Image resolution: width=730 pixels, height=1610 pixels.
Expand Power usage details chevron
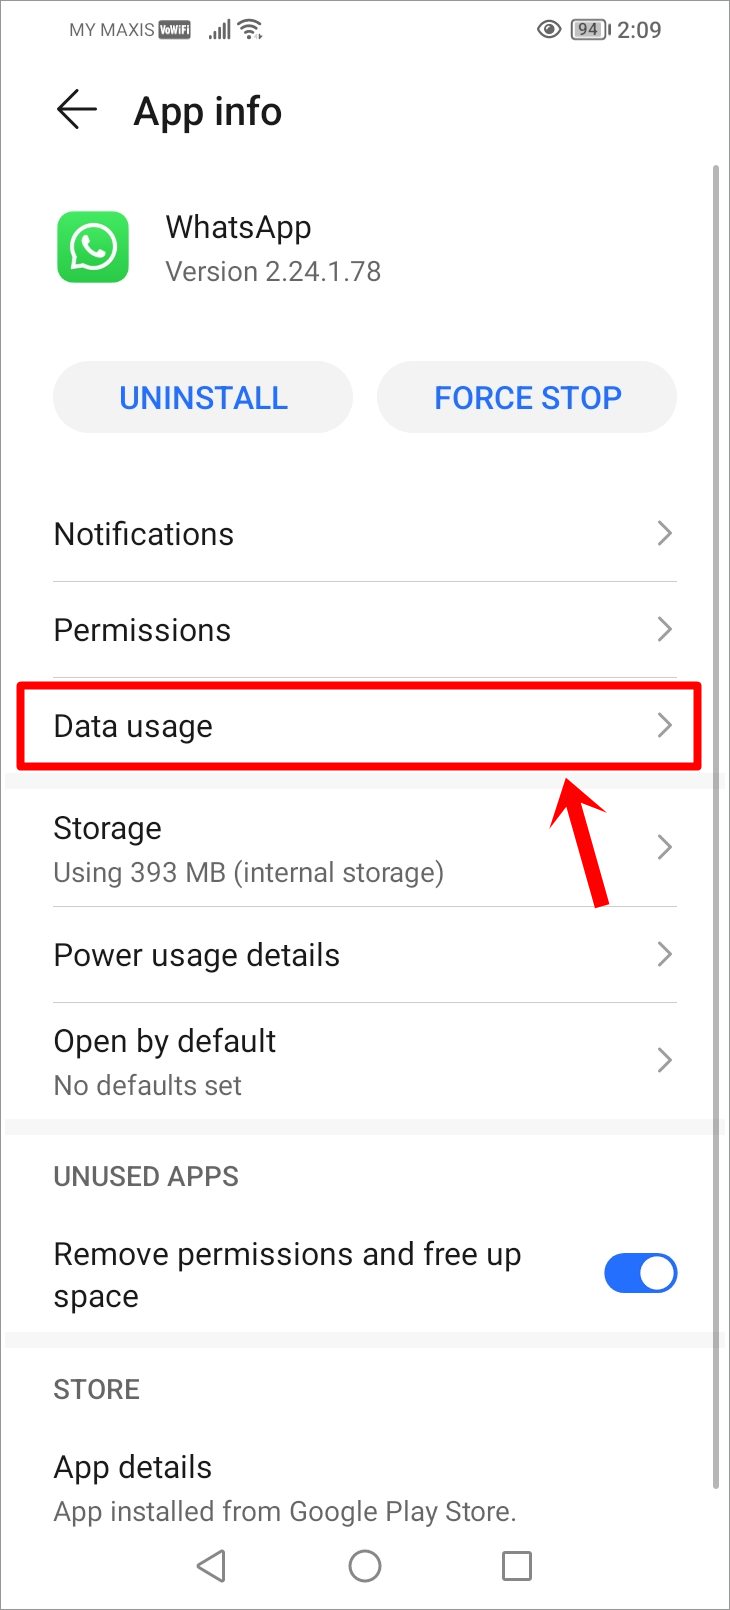tap(664, 955)
